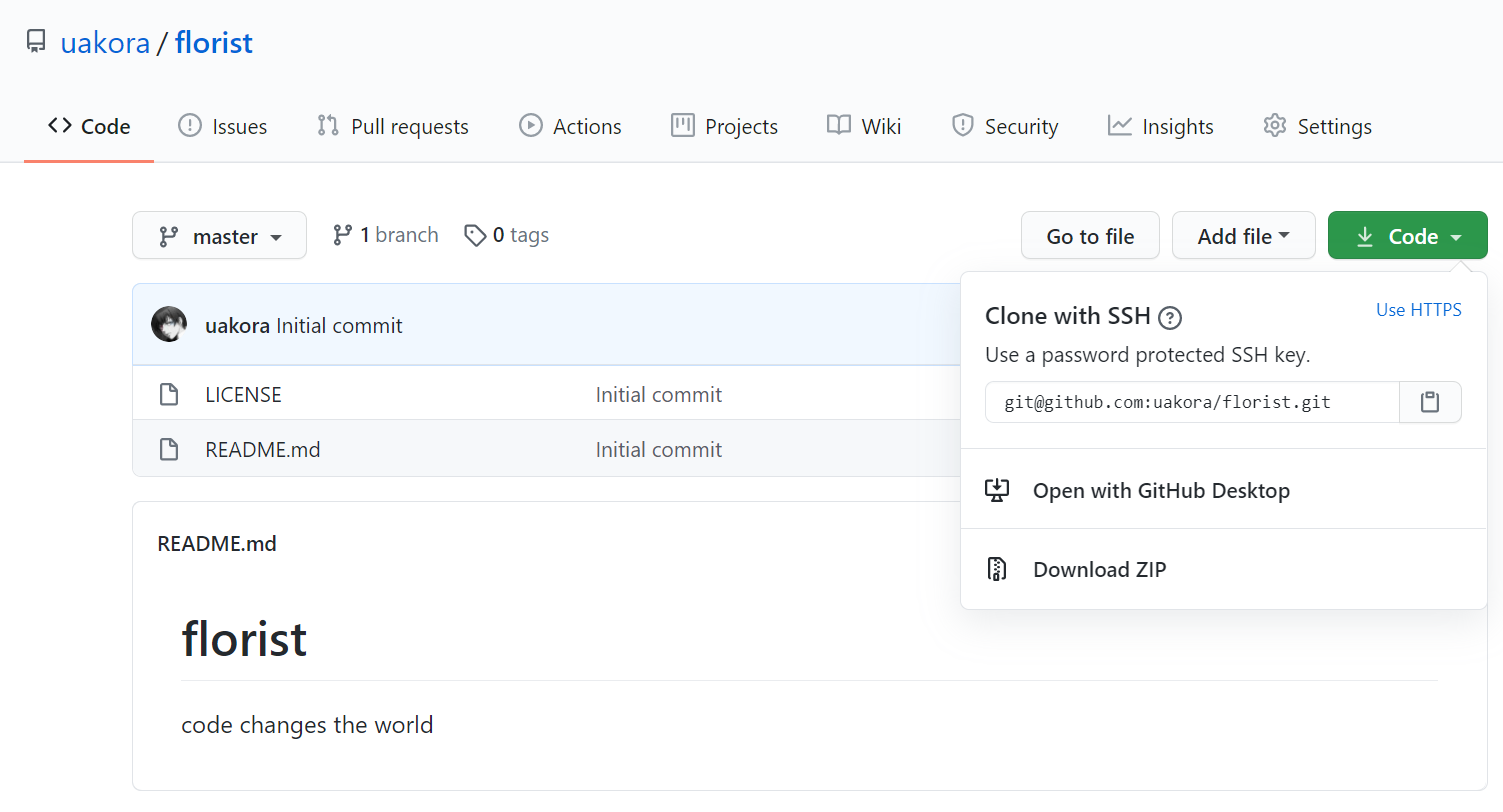Image resolution: width=1503 pixels, height=812 pixels.
Task: Open Initial commit message in header row
Action: 339,326
